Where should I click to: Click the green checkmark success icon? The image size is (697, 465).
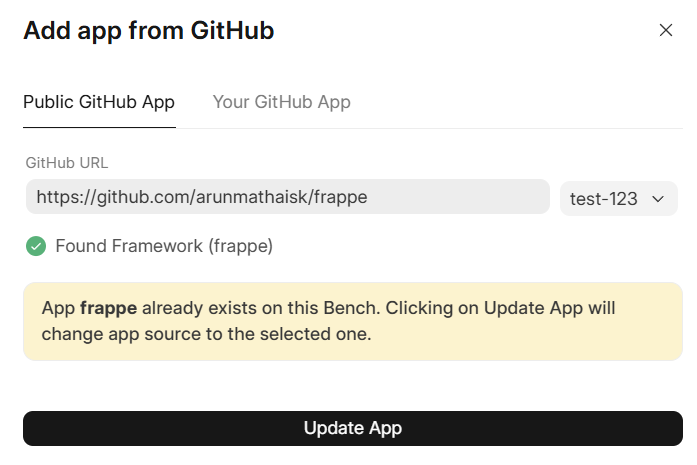pyautogui.click(x=36, y=245)
